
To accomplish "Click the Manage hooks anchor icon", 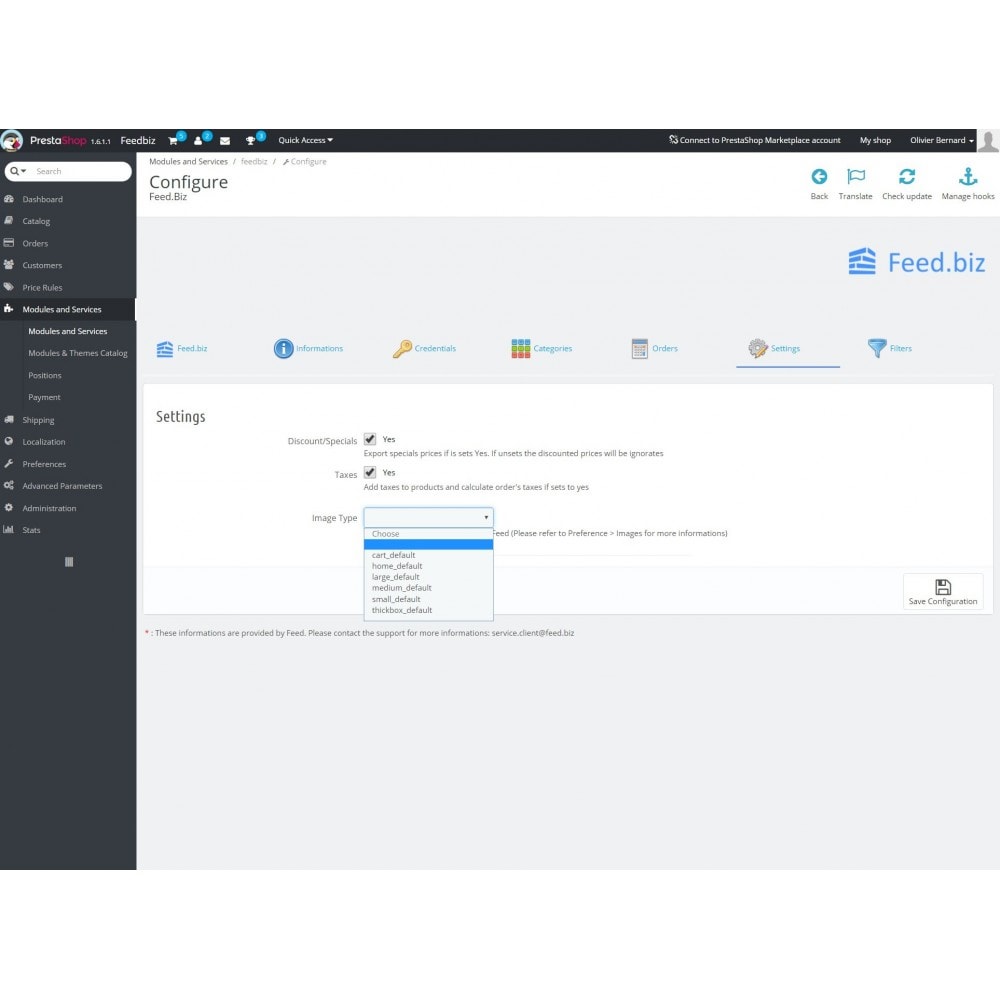I will coord(967,177).
